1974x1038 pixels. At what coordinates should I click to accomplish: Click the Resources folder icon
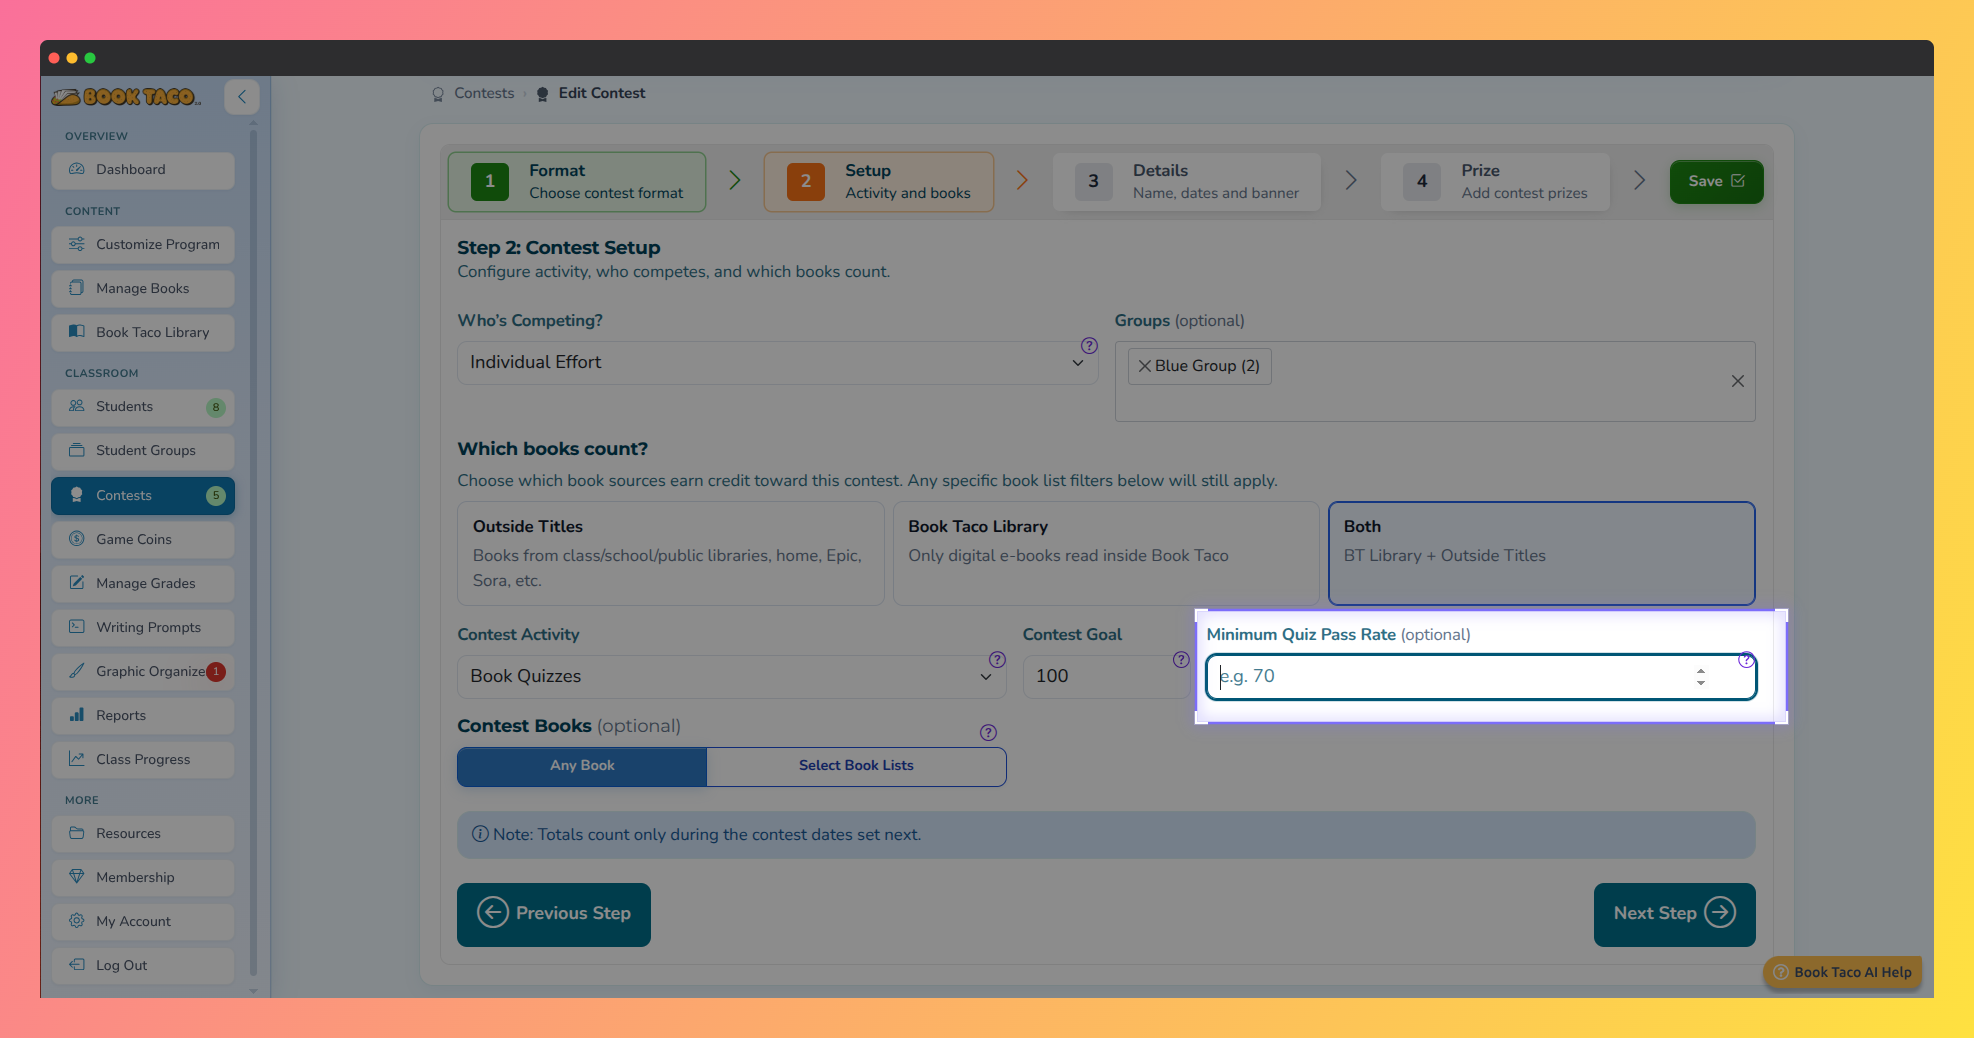point(77,833)
